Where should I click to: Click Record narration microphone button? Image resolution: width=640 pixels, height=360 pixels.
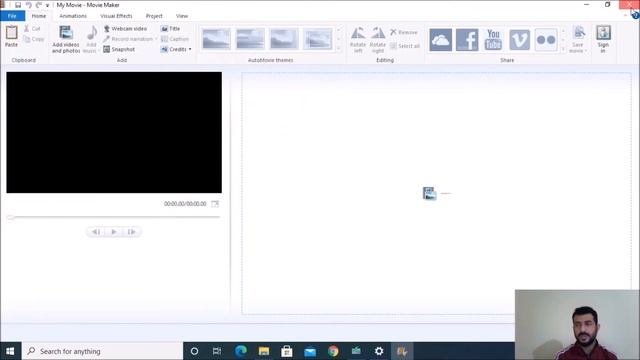click(128, 39)
